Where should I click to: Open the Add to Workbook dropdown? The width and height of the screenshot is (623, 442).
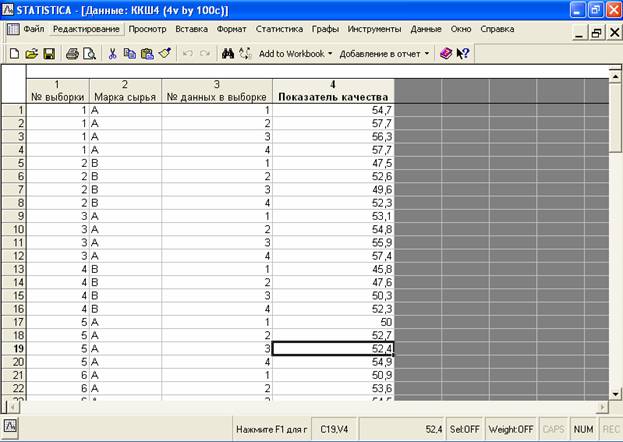point(296,54)
